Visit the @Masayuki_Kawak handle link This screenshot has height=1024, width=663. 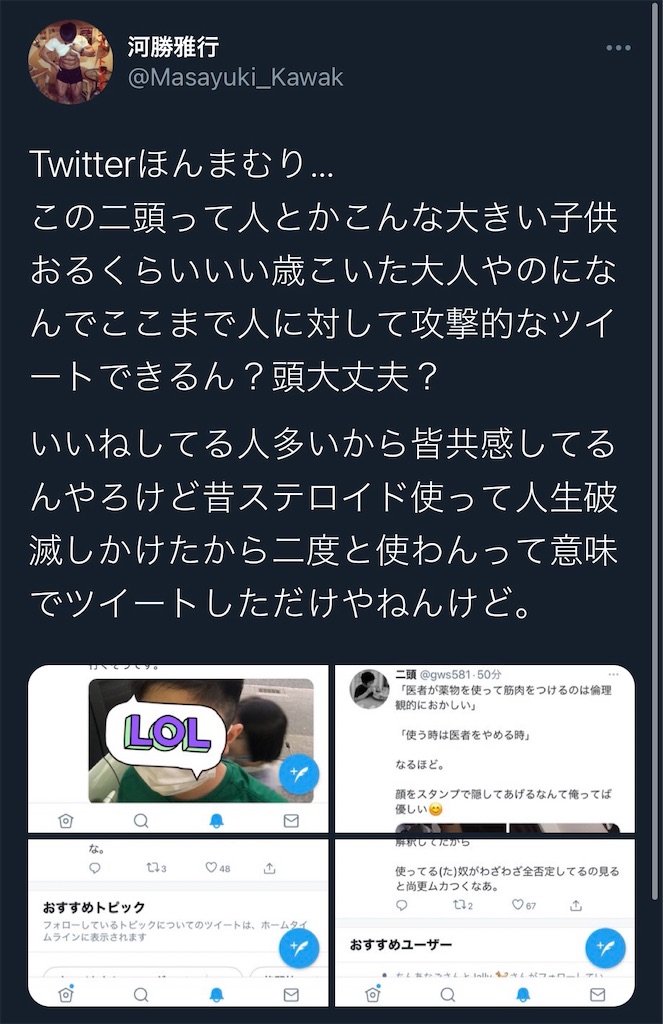235,78
